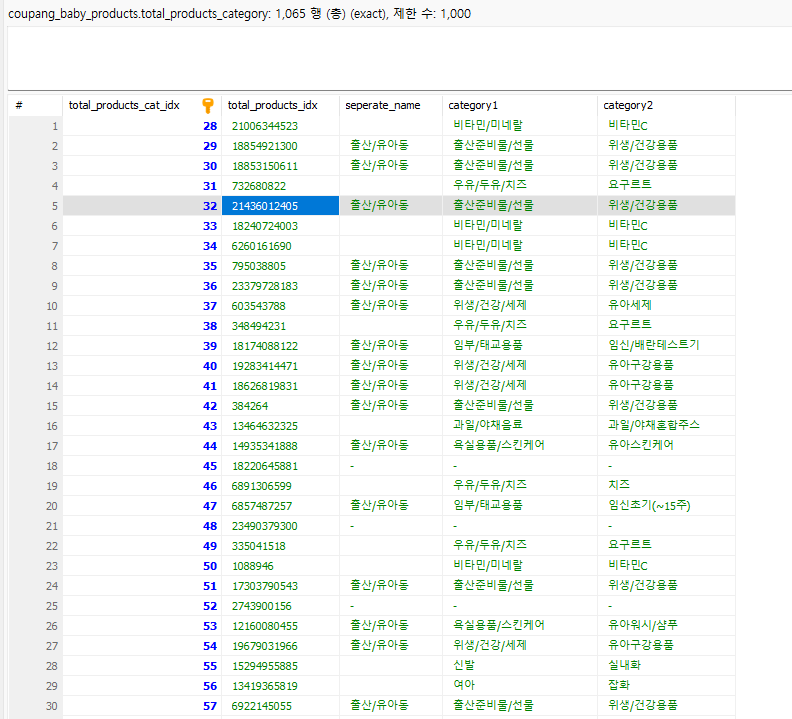792x719 pixels.
Task: Click 유아스킨케어 category2 cell
Action: (666, 445)
